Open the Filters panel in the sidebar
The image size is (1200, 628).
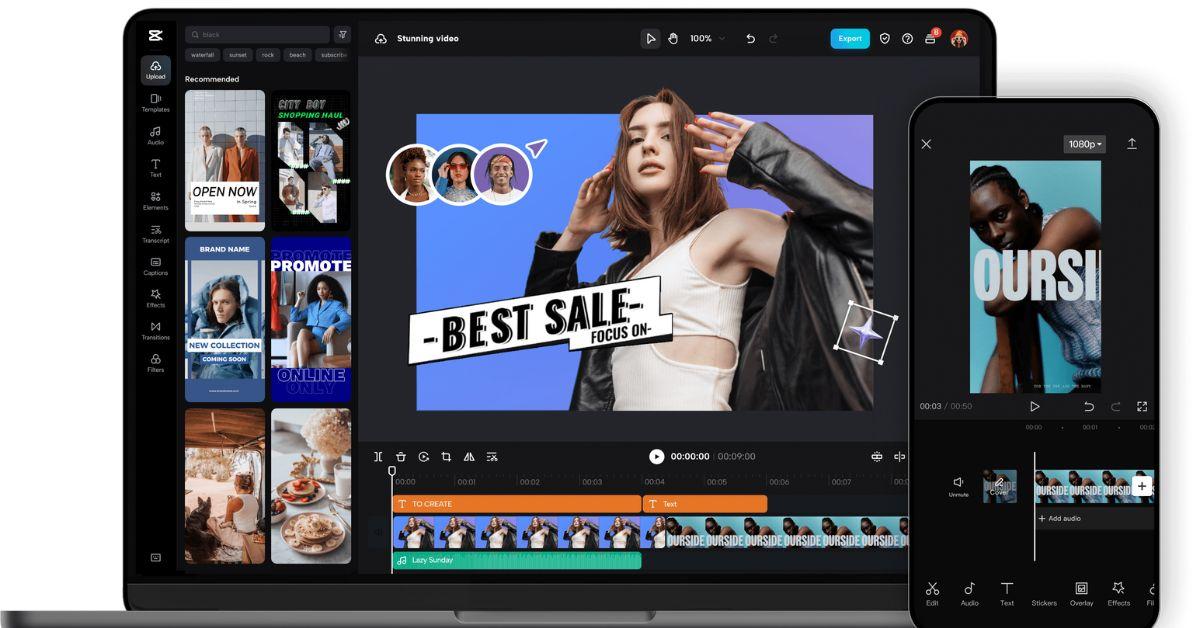point(155,363)
